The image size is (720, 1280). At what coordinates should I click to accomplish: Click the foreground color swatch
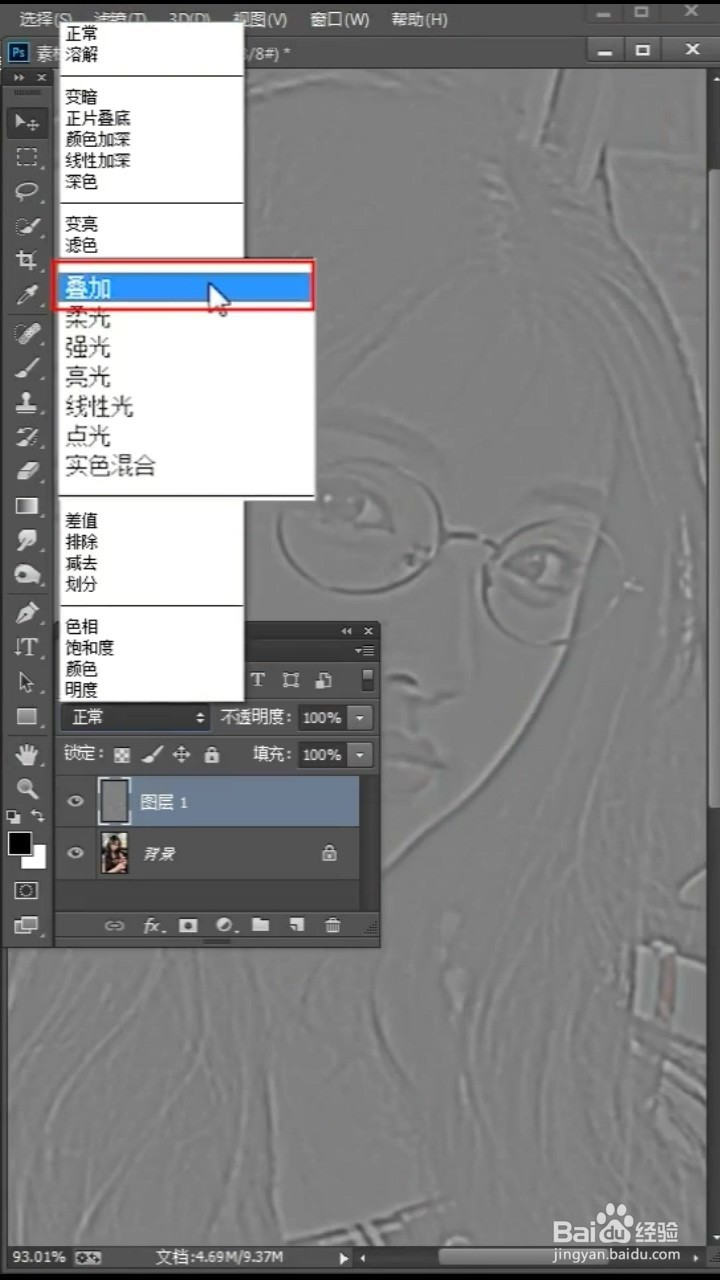(x=19, y=843)
